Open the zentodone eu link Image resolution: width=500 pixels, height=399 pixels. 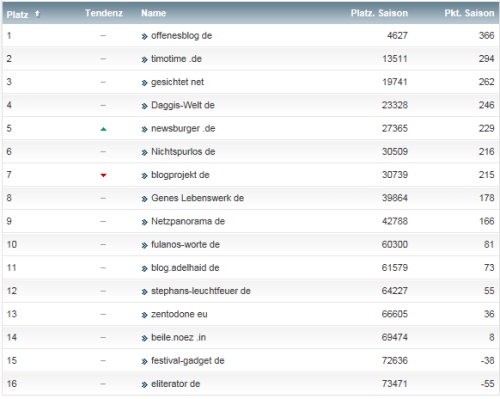click(179, 314)
